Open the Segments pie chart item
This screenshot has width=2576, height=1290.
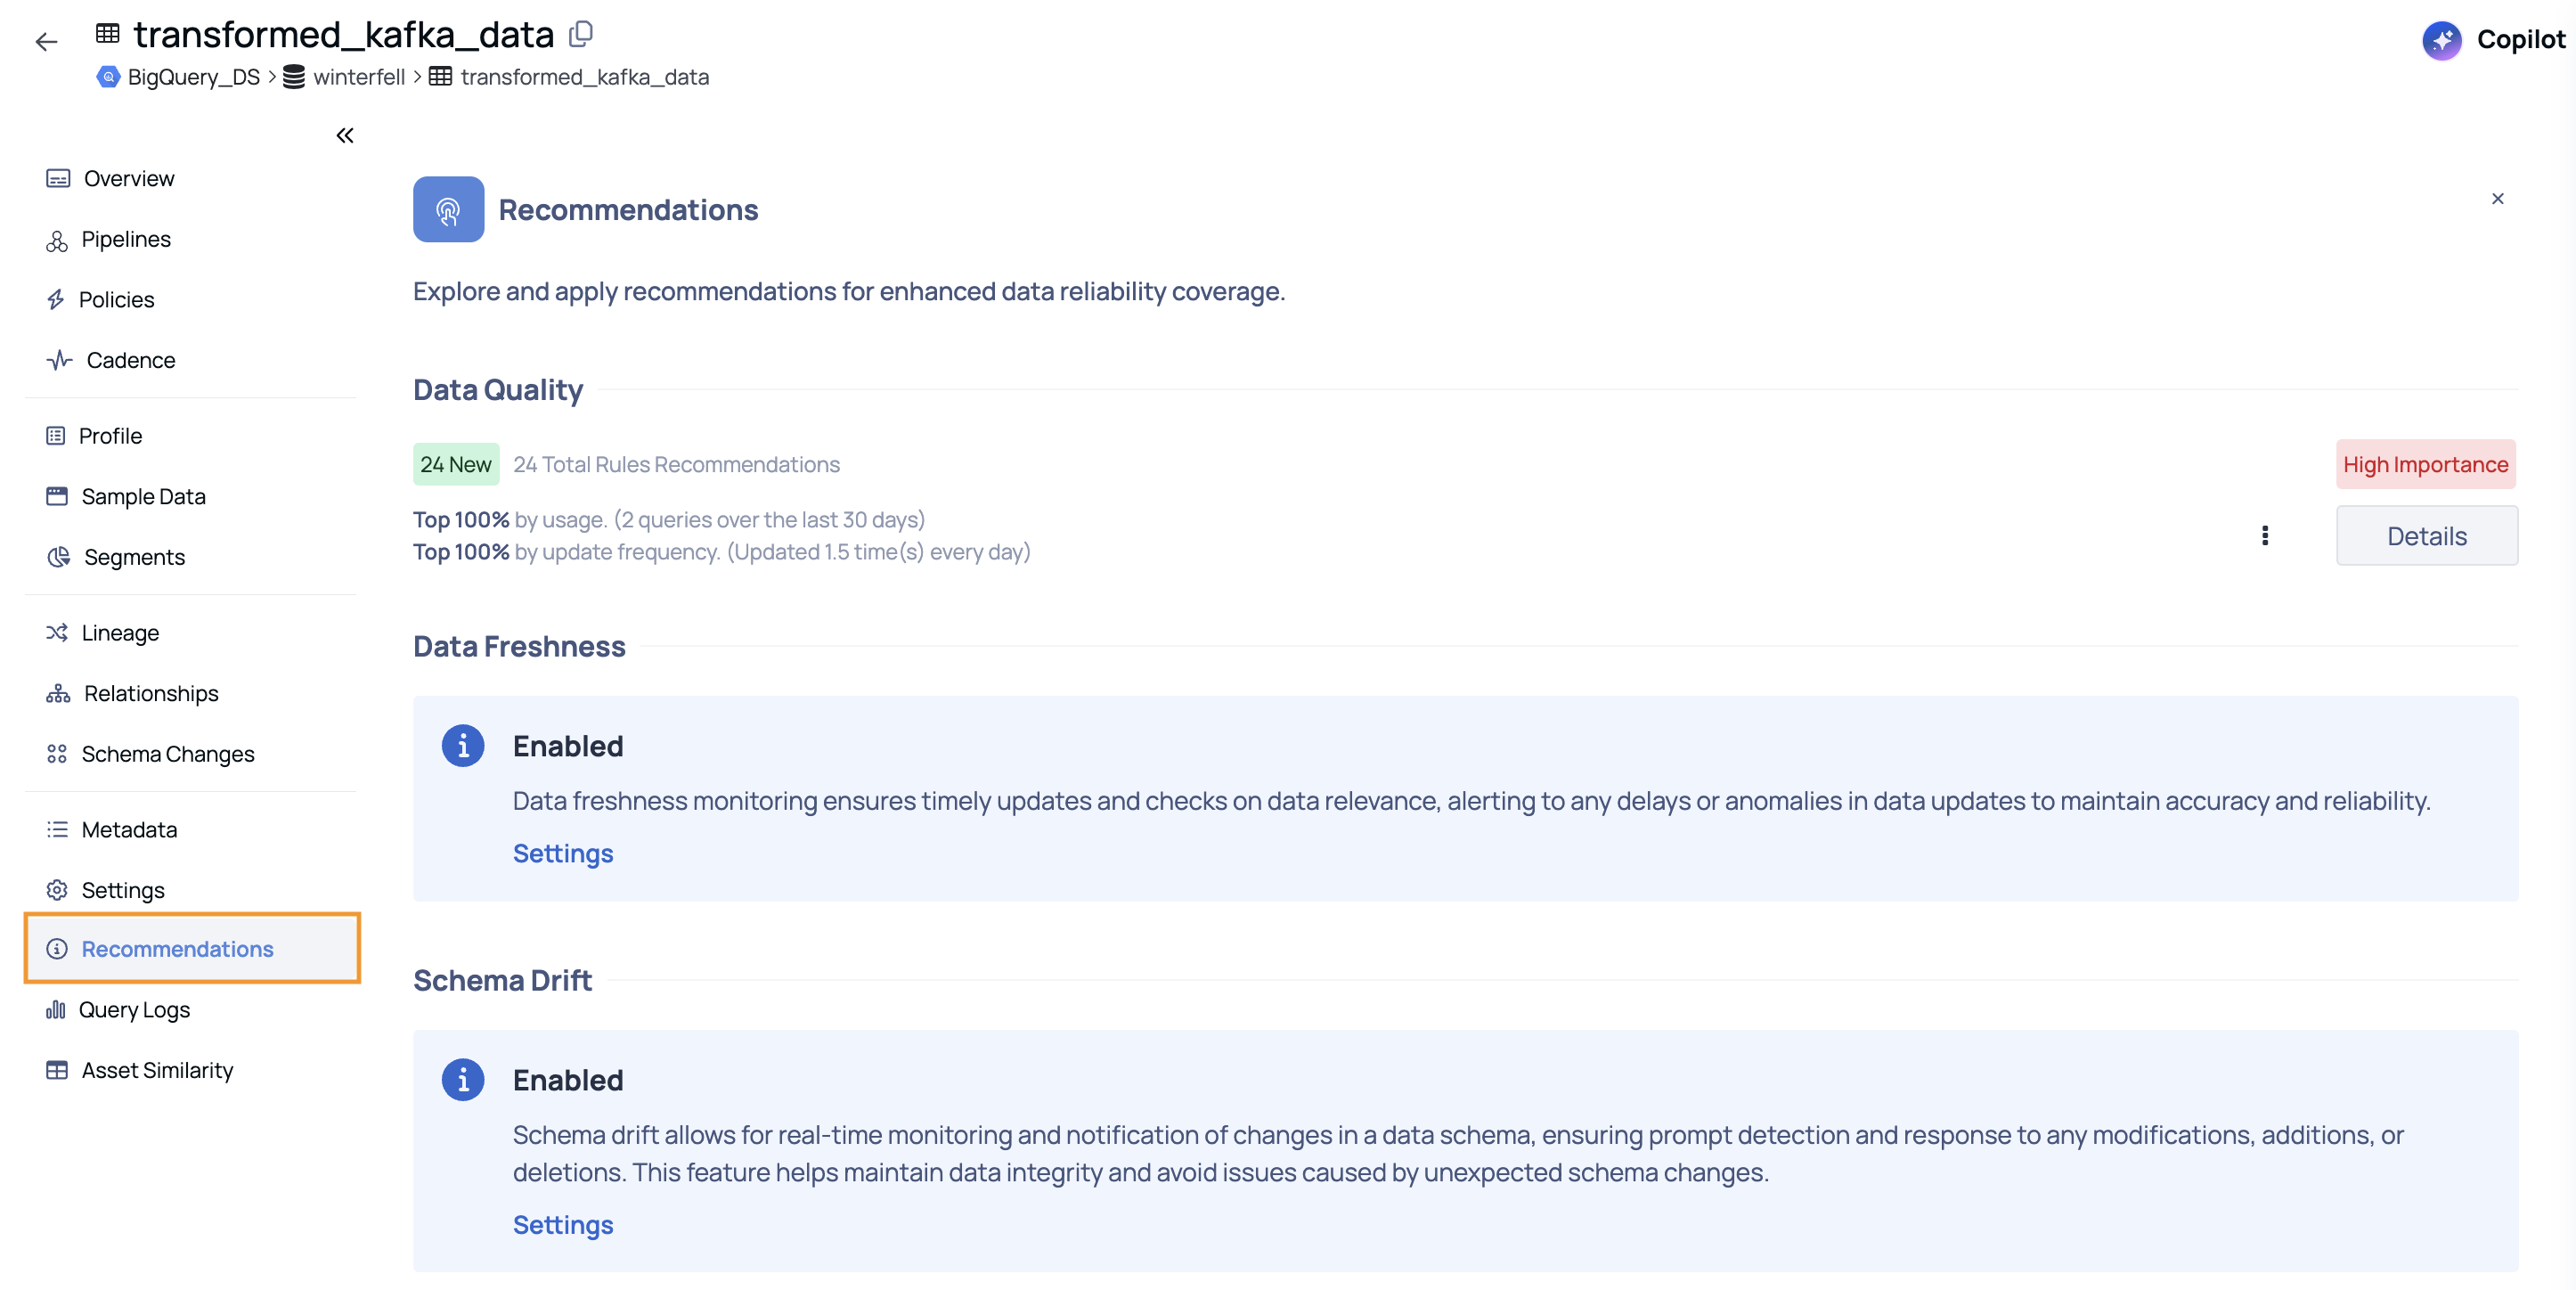coord(59,556)
